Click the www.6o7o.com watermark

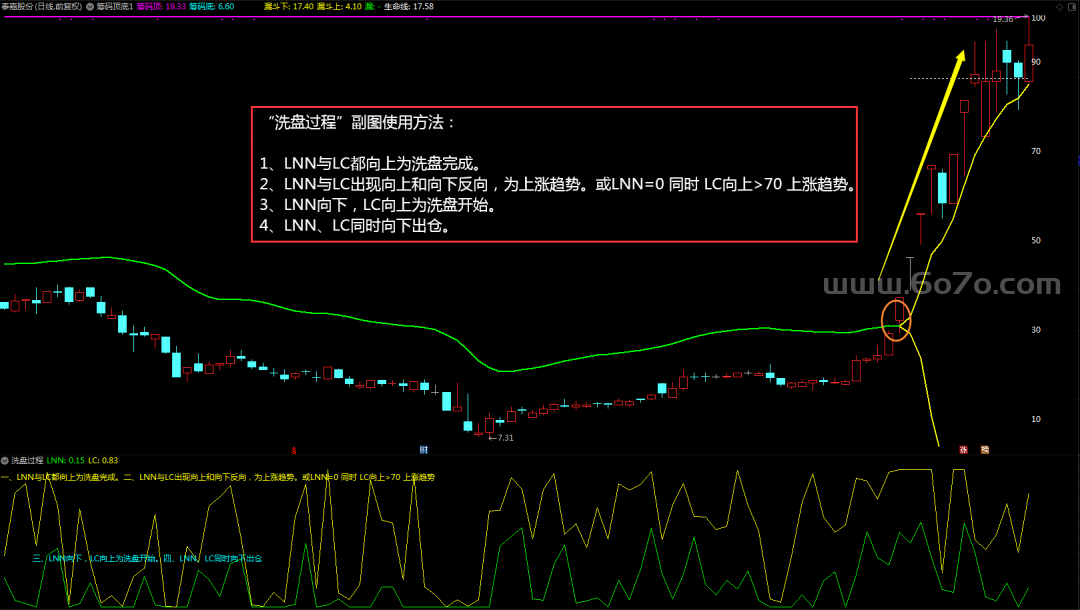point(940,284)
